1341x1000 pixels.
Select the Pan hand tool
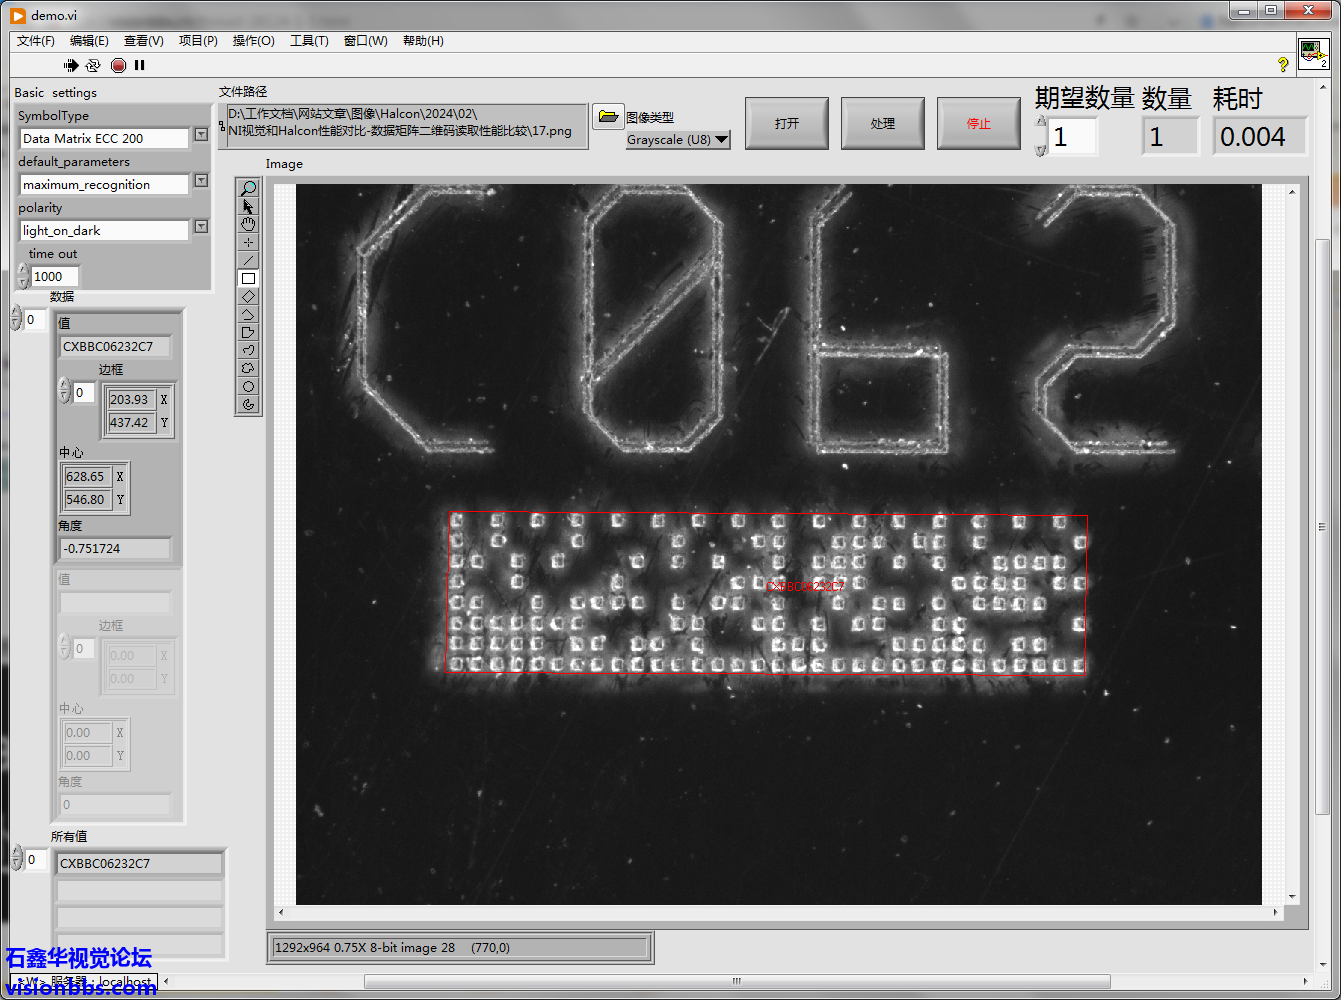(x=248, y=224)
